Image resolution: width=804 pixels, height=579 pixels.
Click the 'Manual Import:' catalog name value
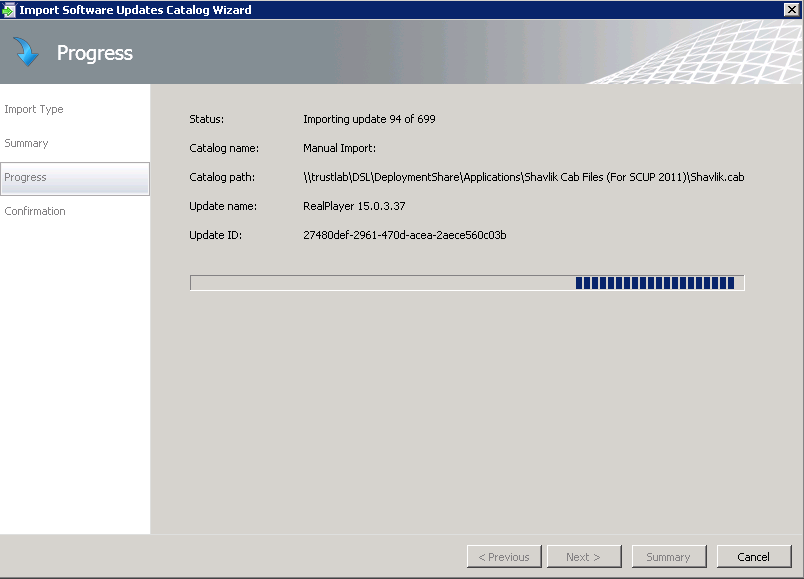click(339, 148)
